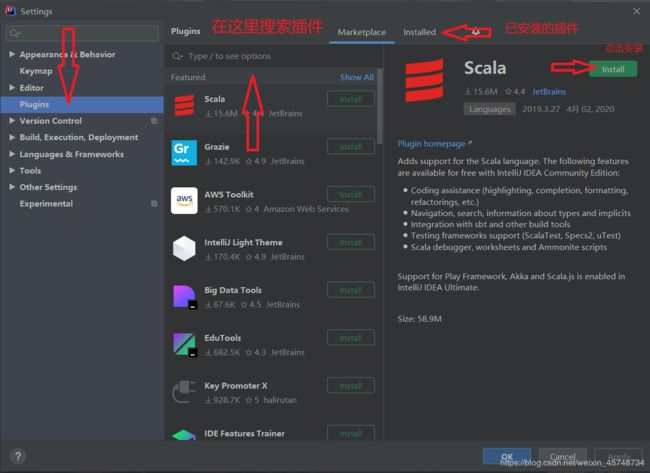Click the magnifier icon in the plugin search
650x473 pixels.
[x=177, y=56]
